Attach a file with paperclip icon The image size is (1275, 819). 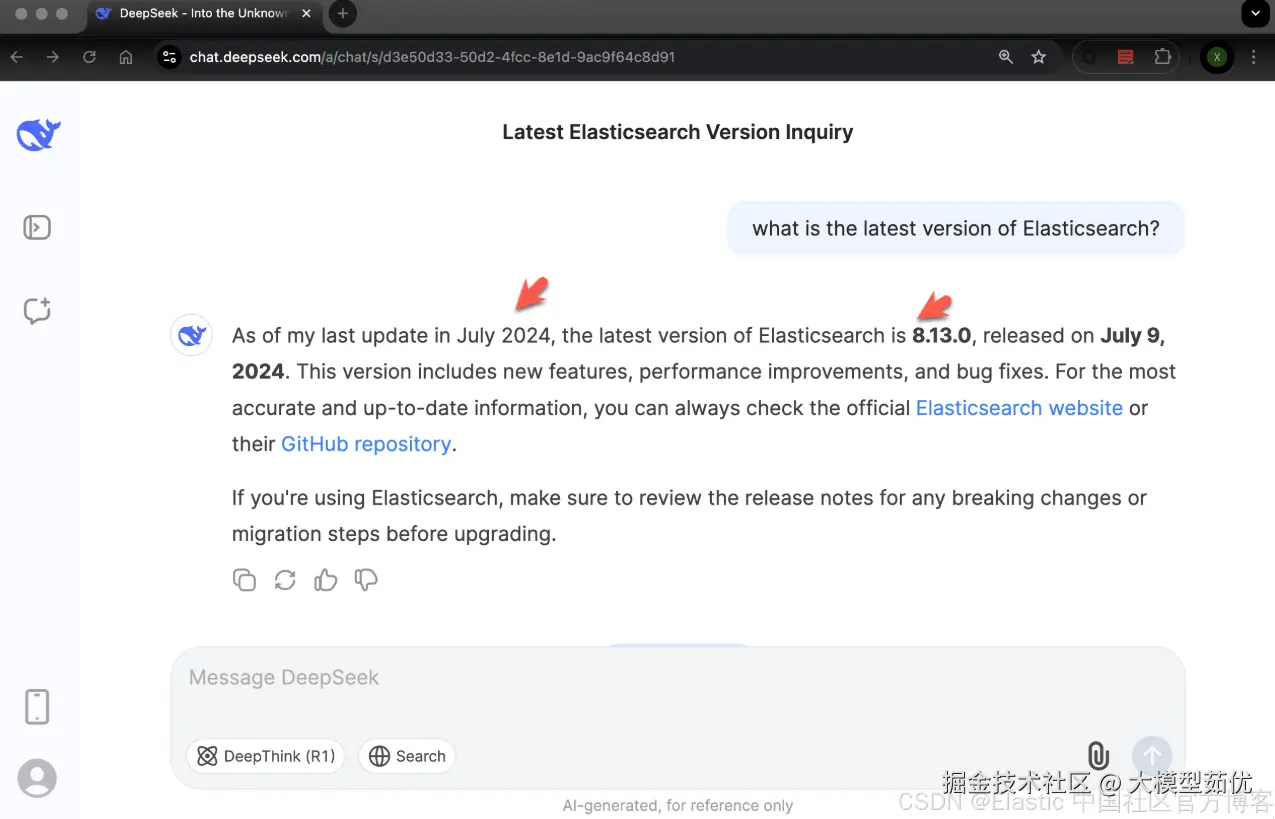[x=1097, y=756]
